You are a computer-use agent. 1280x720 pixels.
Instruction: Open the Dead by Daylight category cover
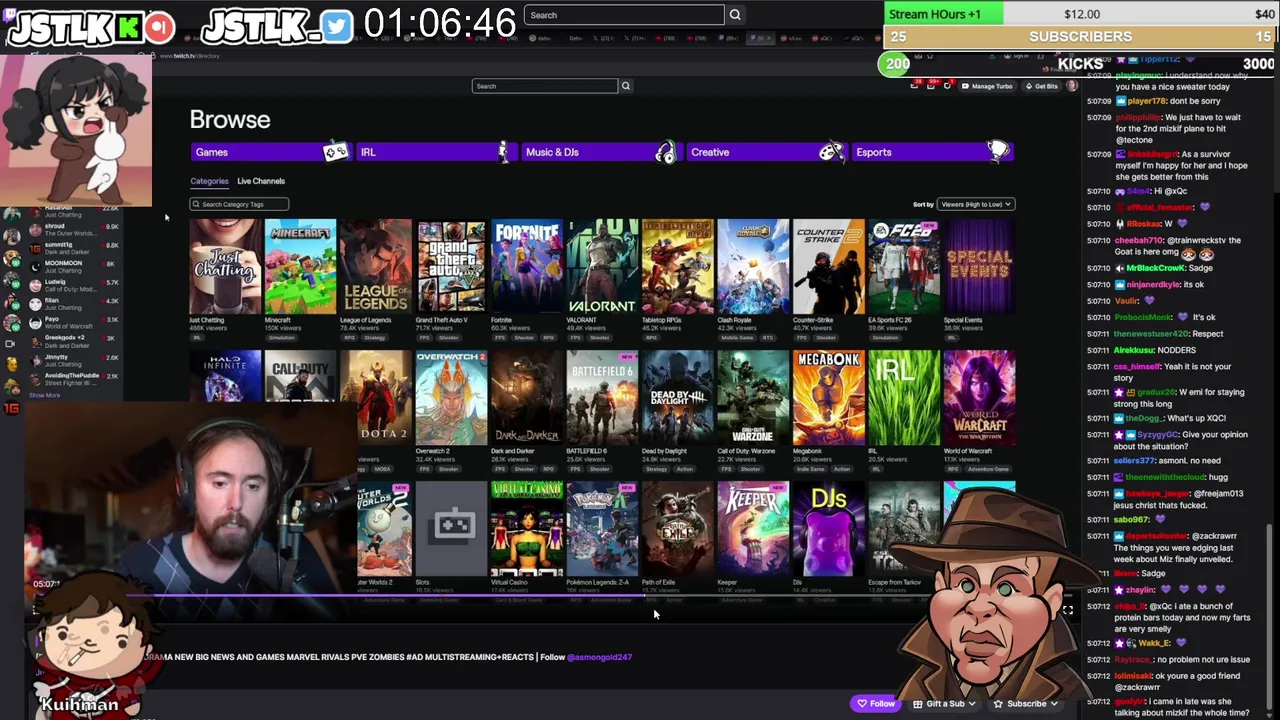(x=677, y=397)
